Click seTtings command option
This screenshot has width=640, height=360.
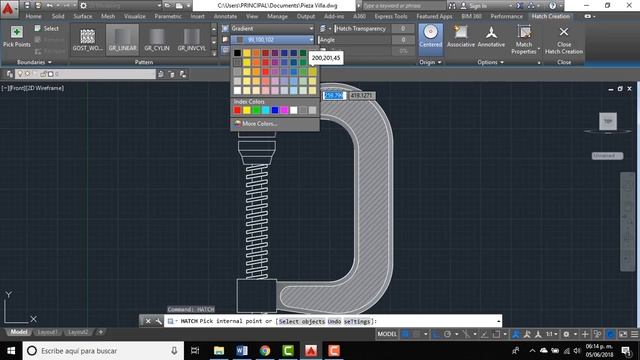pos(357,321)
